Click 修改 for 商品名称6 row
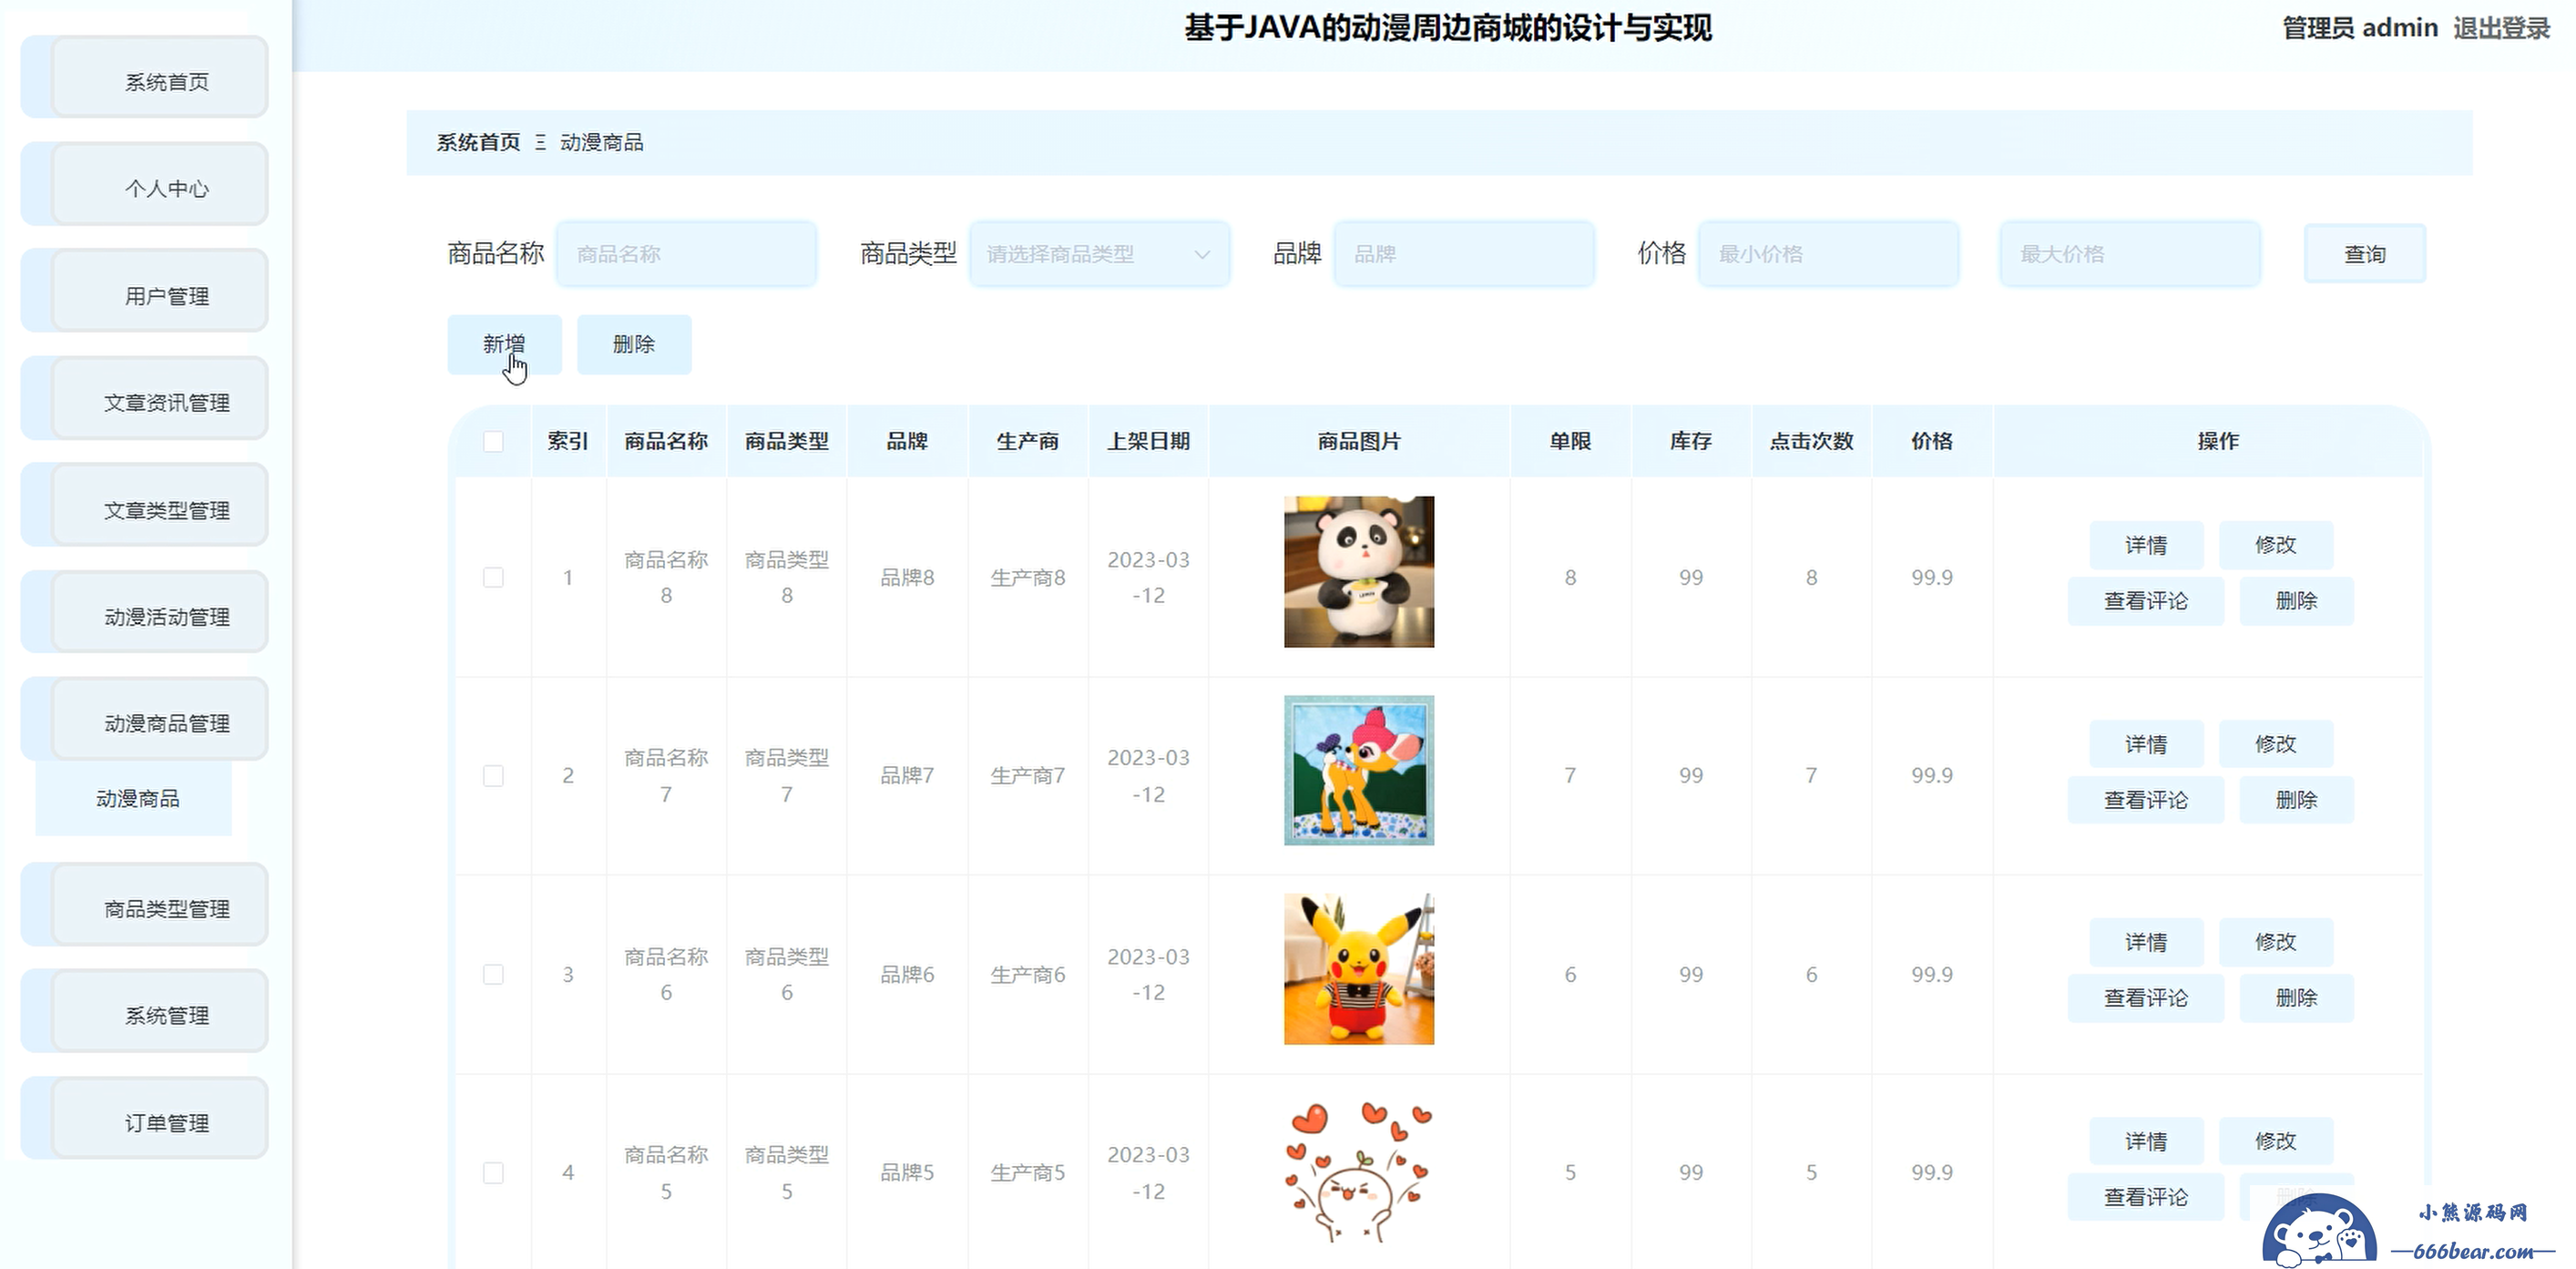This screenshot has height=1269, width=2576. click(x=2276, y=942)
